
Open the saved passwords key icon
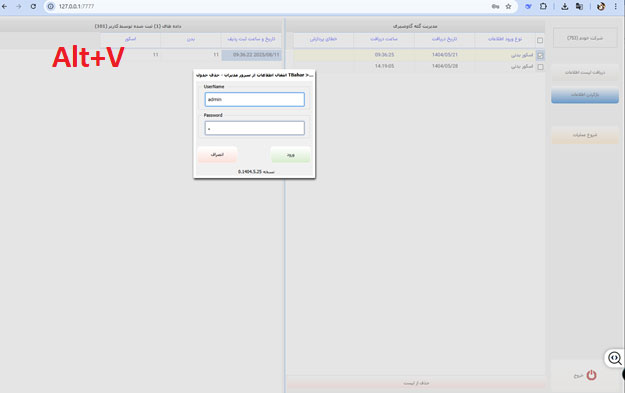point(495,6)
